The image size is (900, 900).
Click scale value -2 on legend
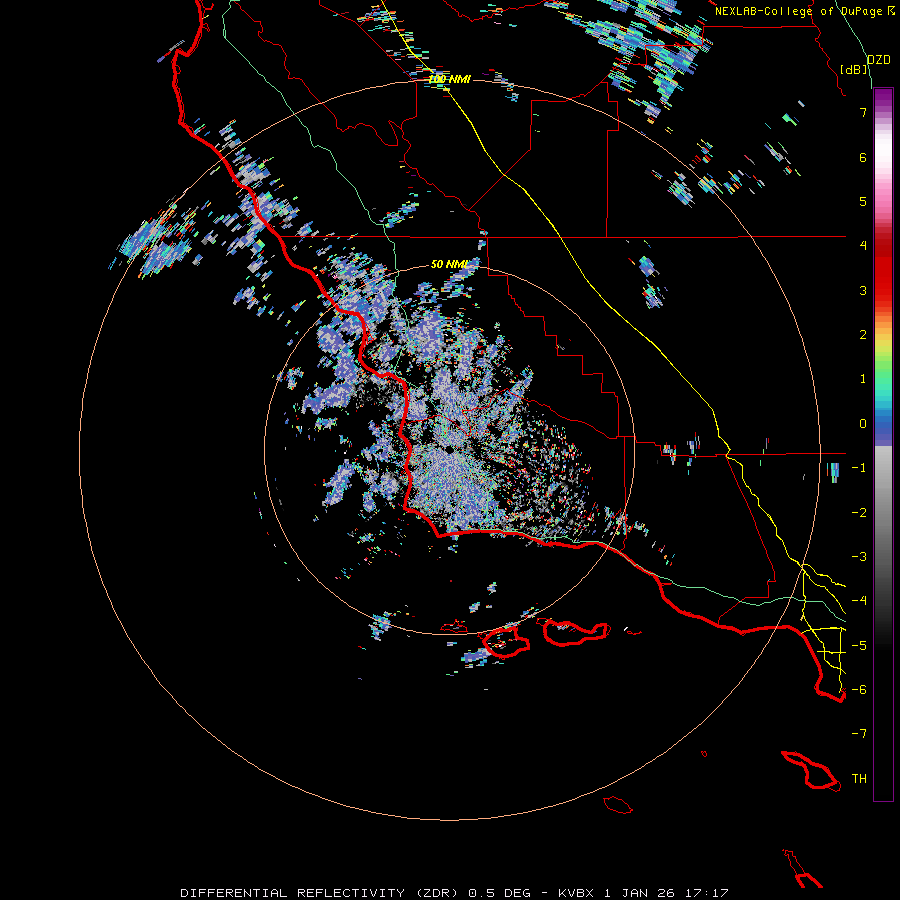point(859,513)
